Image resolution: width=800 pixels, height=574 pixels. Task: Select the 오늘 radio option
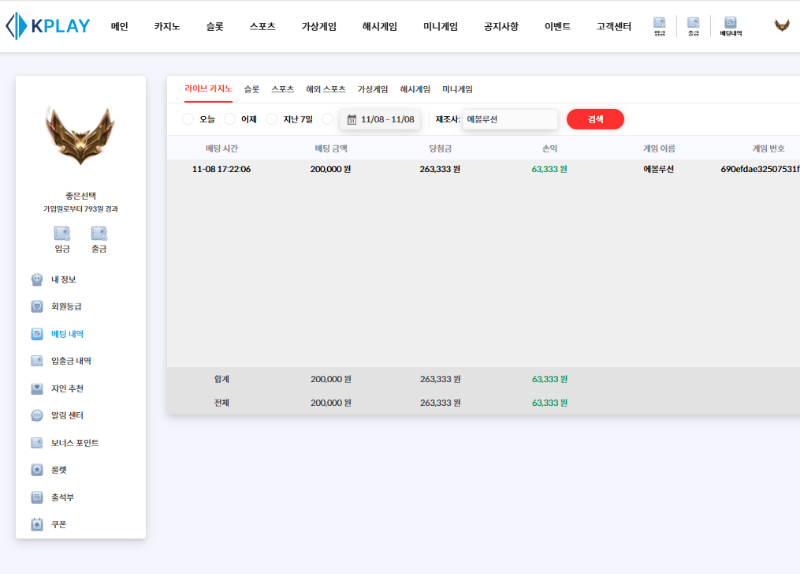pos(189,119)
